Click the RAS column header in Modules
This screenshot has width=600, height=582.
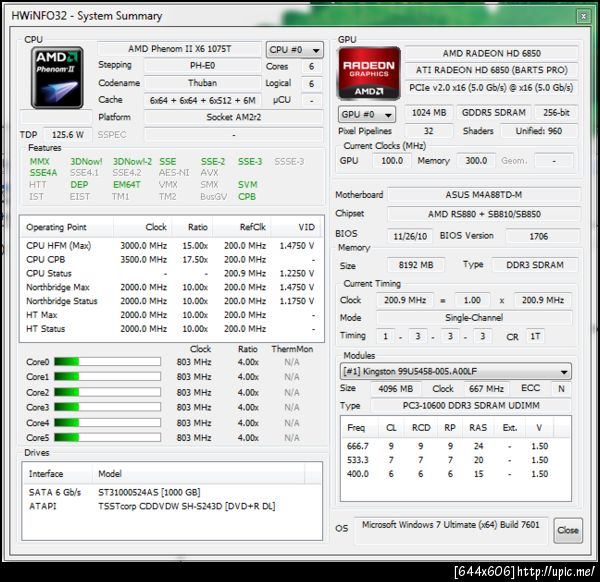pos(478,427)
